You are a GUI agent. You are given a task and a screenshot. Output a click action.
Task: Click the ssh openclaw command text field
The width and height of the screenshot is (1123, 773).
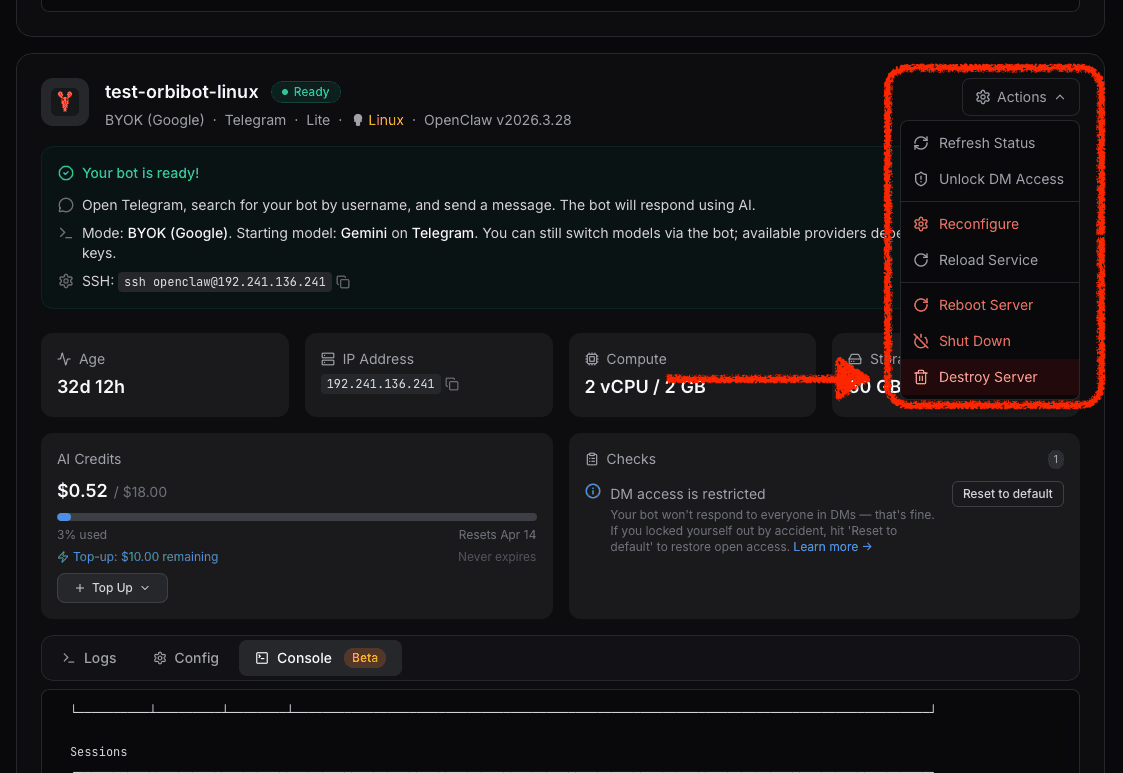click(x=224, y=281)
